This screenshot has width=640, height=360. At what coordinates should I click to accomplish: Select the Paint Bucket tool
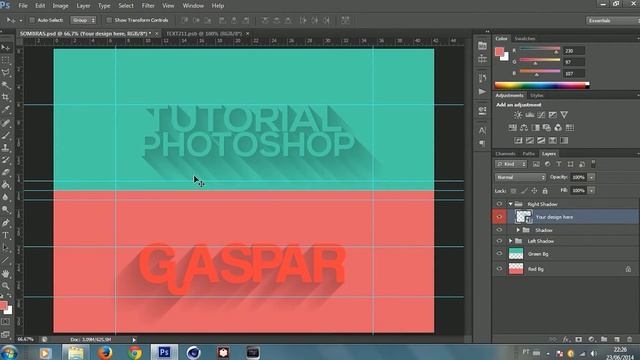click(x=5, y=185)
